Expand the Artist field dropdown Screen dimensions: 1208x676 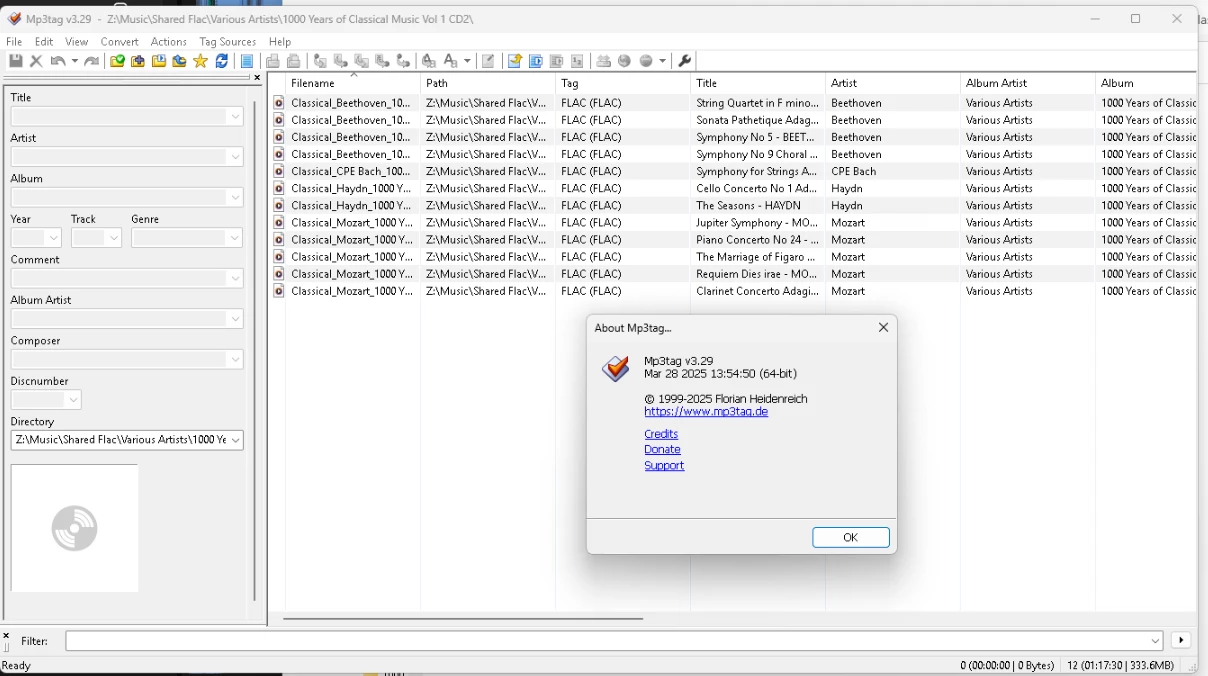pyautogui.click(x=235, y=157)
